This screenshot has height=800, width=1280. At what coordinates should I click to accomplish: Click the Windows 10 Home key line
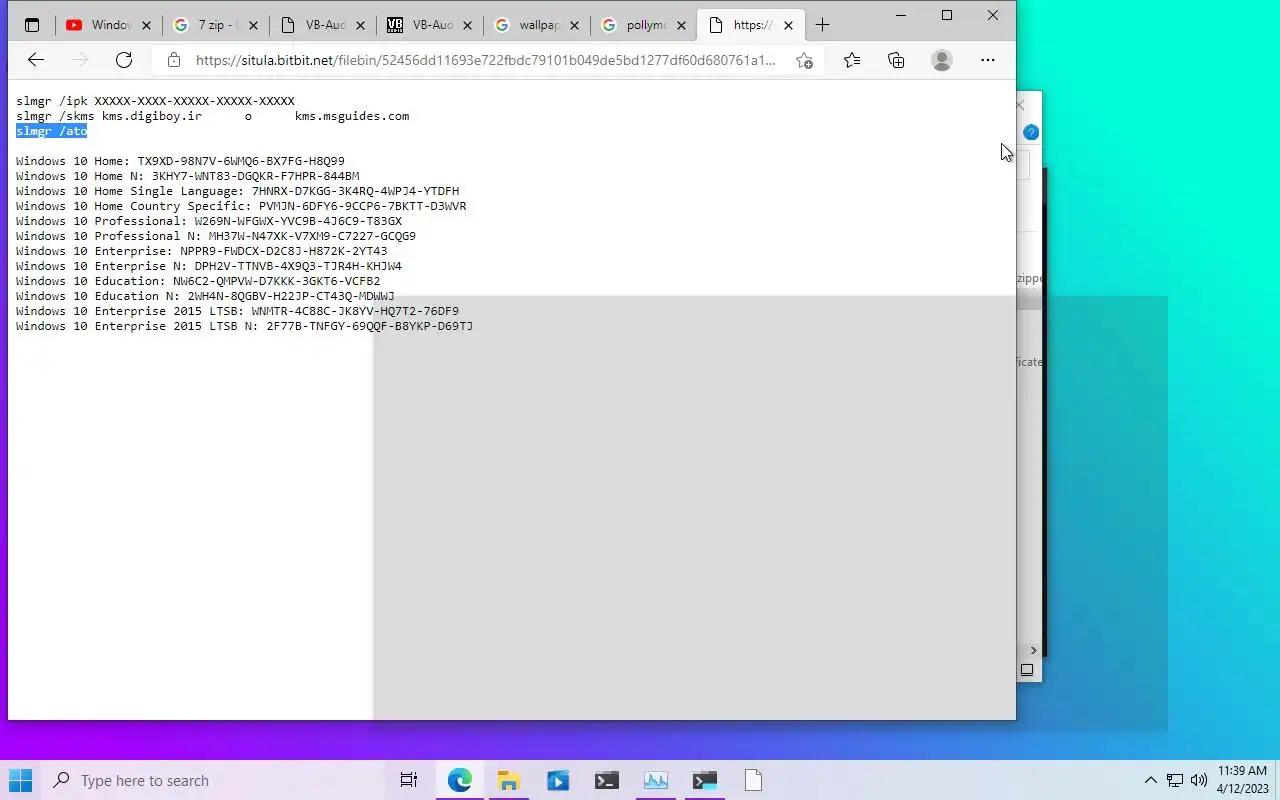click(180, 161)
